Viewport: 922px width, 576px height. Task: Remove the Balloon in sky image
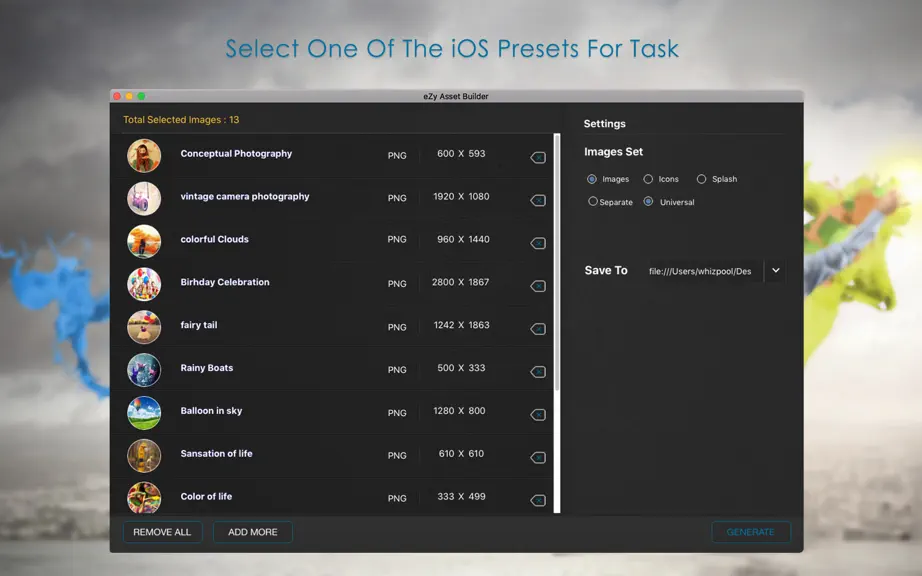pyautogui.click(x=537, y=415)
